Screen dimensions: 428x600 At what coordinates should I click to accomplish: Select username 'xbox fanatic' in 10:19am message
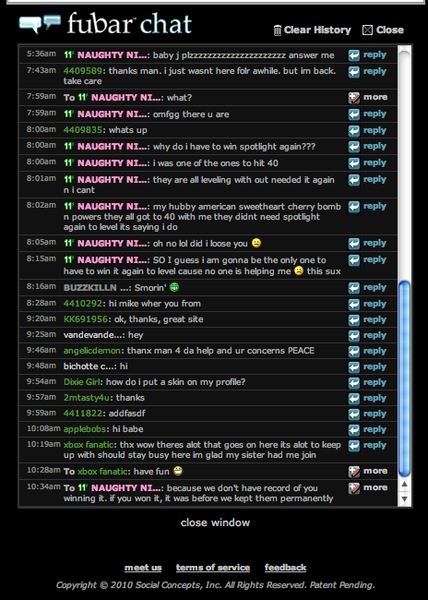88,445
